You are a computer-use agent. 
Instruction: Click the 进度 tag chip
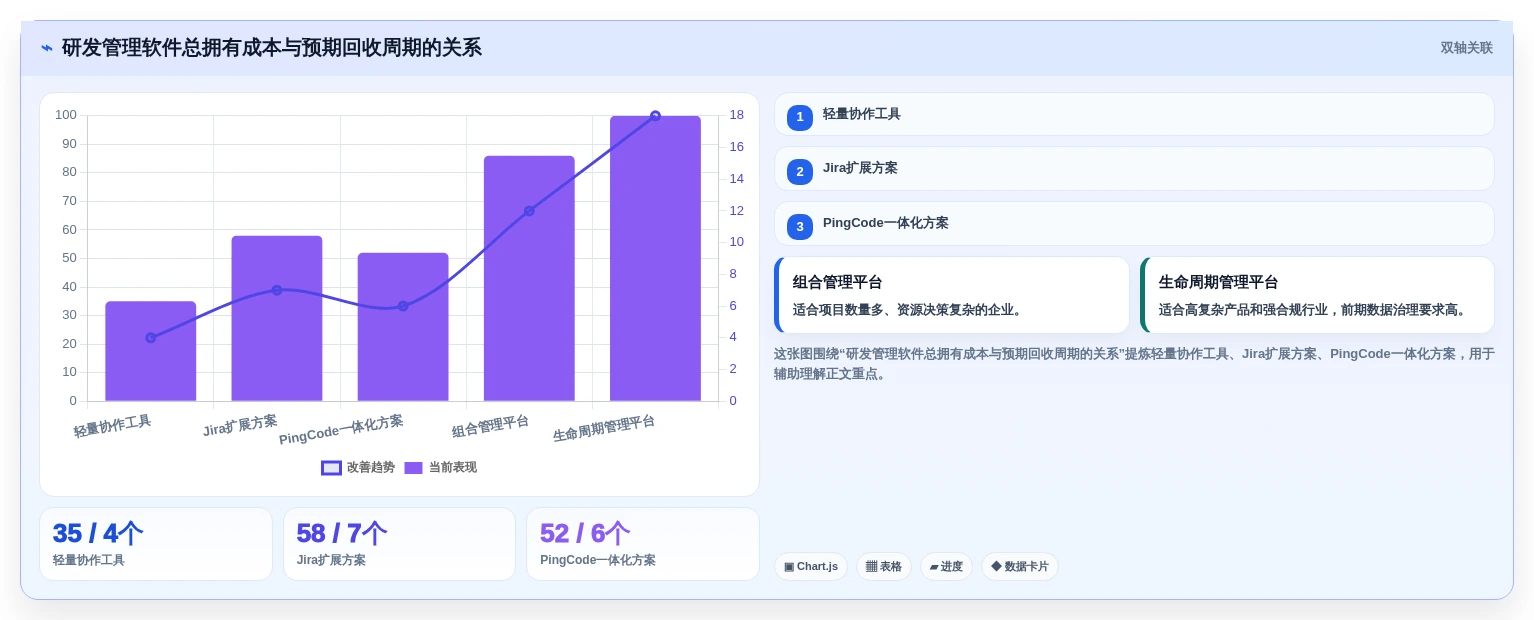click(946, 567)
